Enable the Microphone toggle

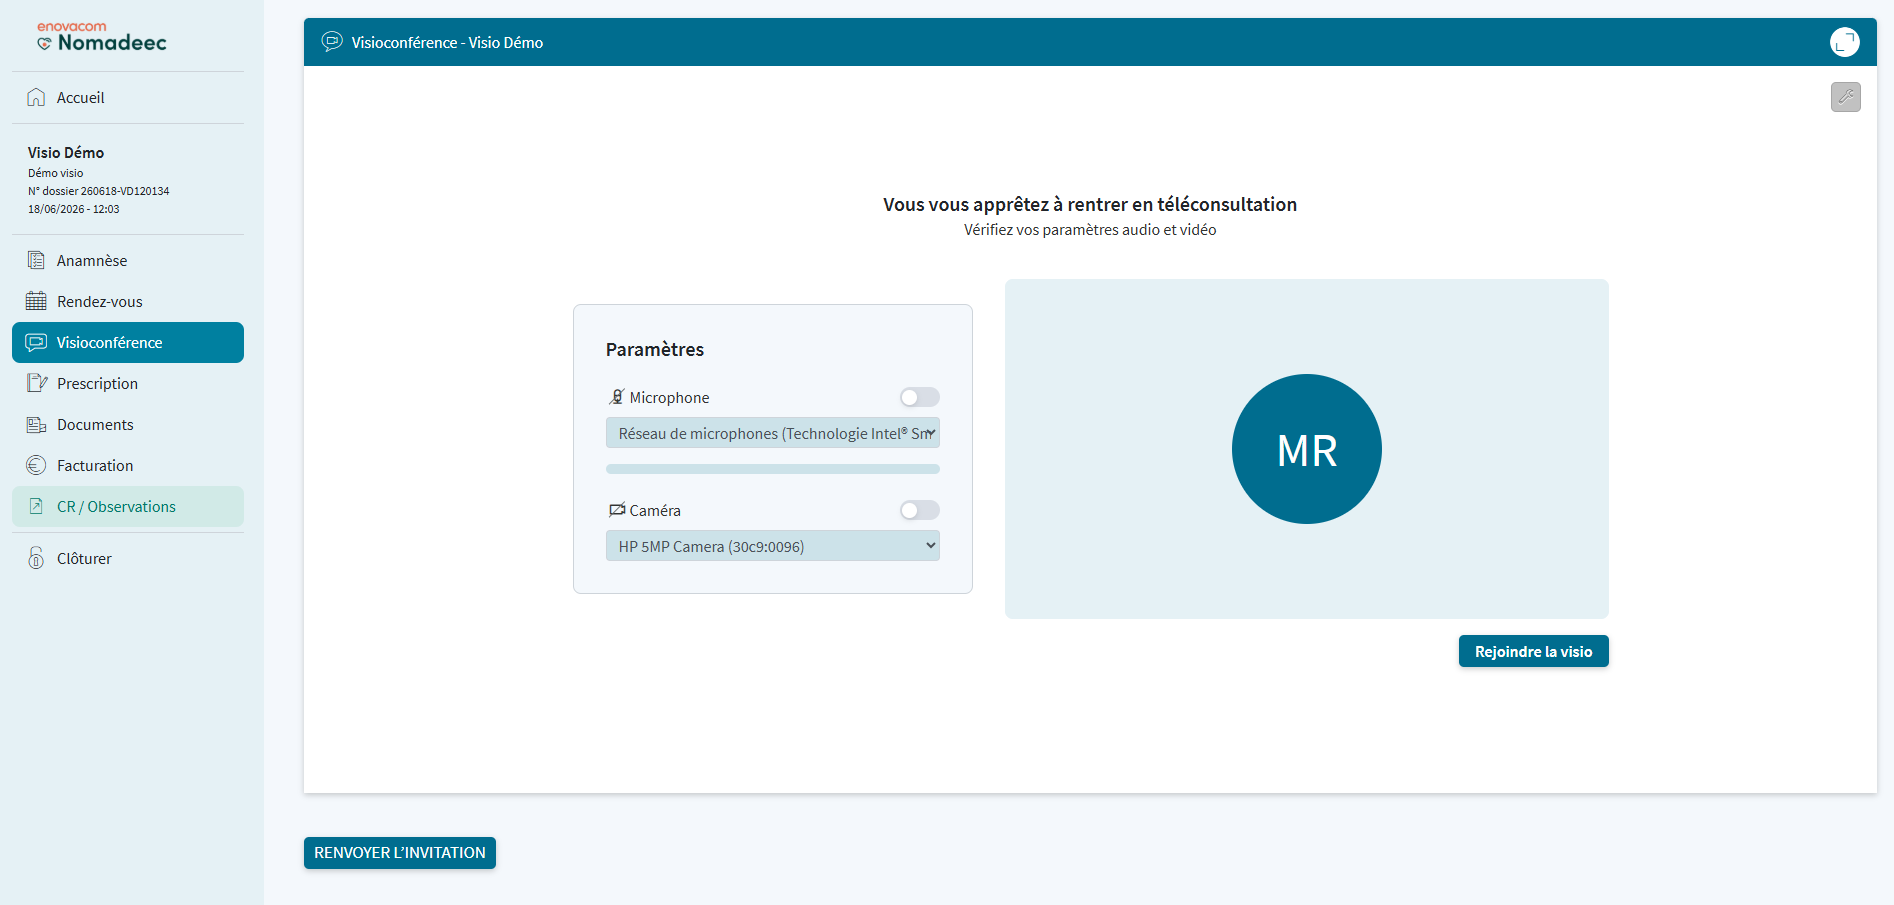[920, 397]
